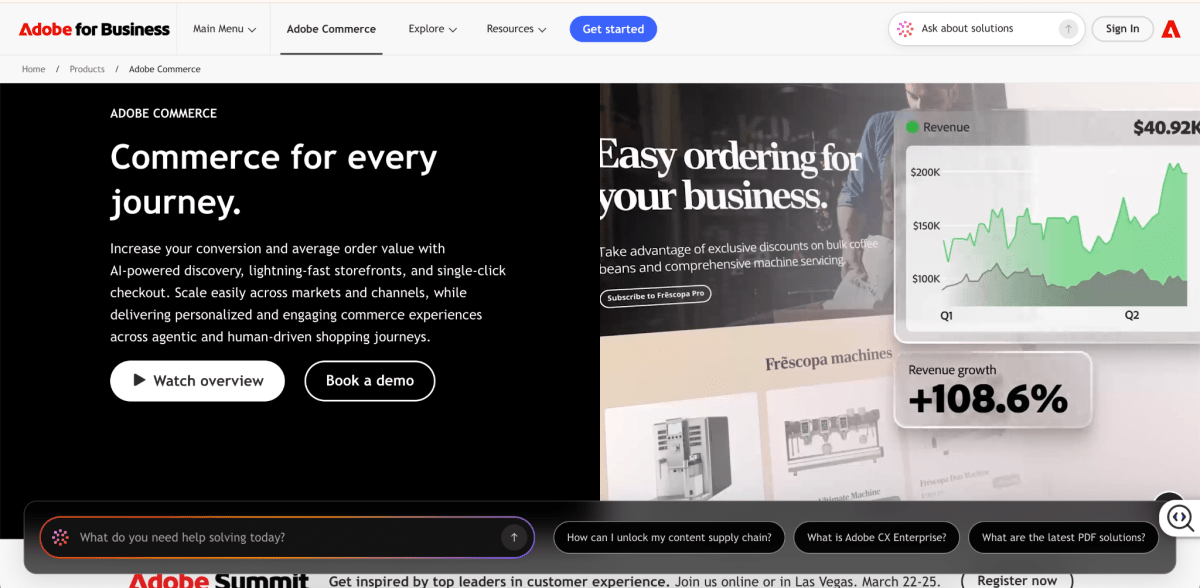Click the $40.92K revenue value
This screenshot has height=588, width=1200.
(x=1165, y=127)
